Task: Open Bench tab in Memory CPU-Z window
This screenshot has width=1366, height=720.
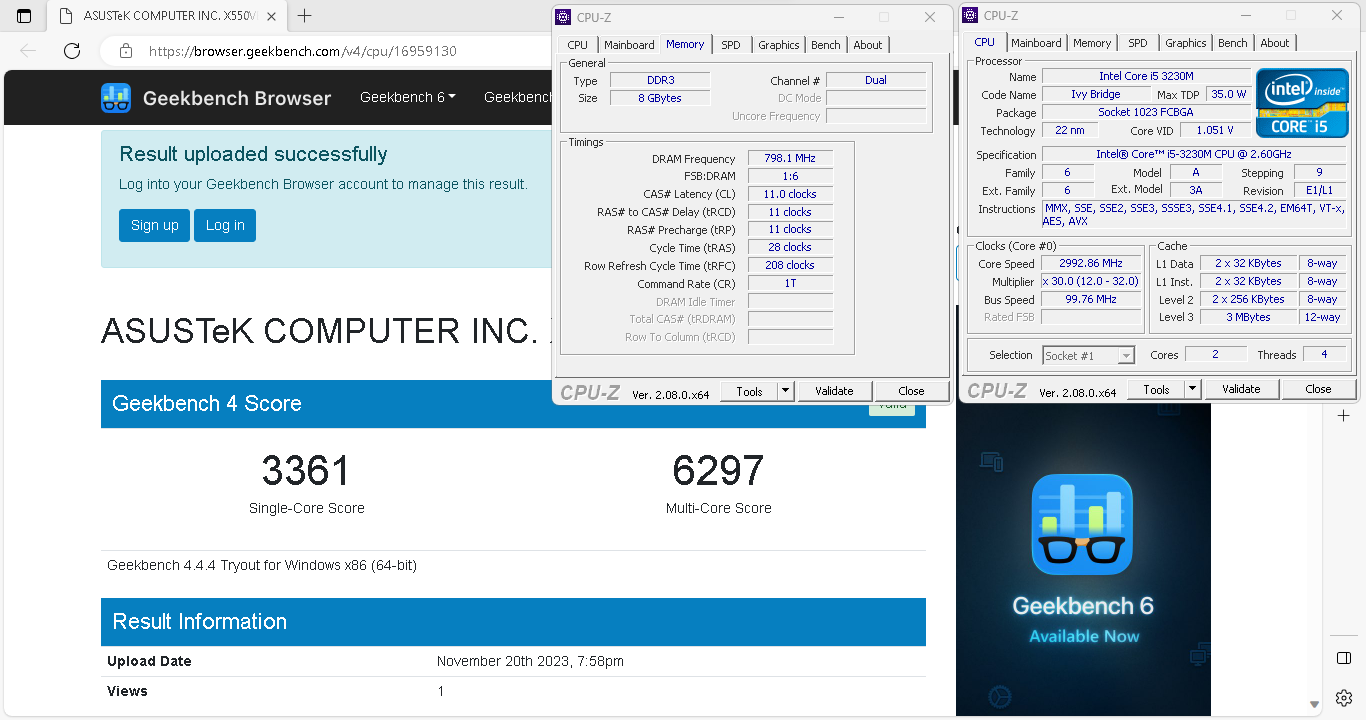Action: pos(826,45)
